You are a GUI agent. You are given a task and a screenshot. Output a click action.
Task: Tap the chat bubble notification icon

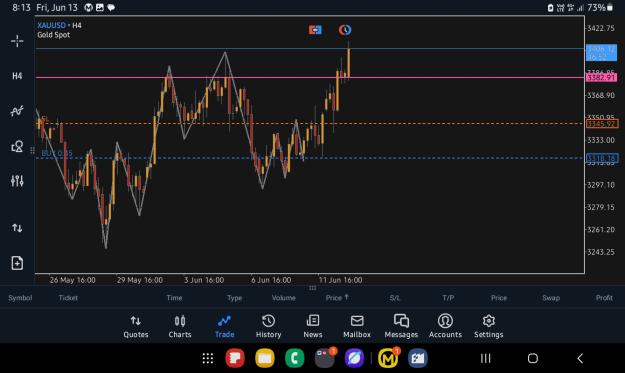[x=111, y=8]
